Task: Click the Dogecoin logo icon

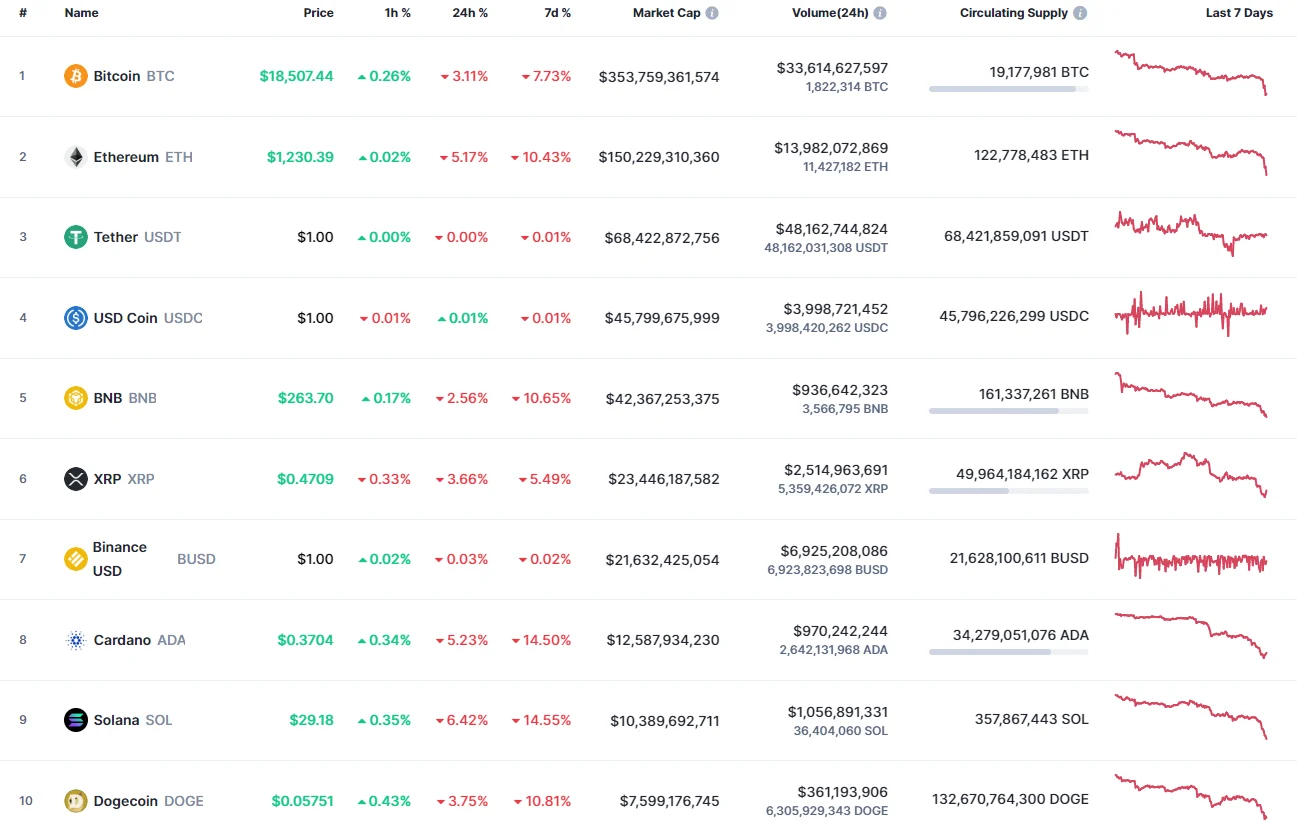Action: tap(76, 800)
